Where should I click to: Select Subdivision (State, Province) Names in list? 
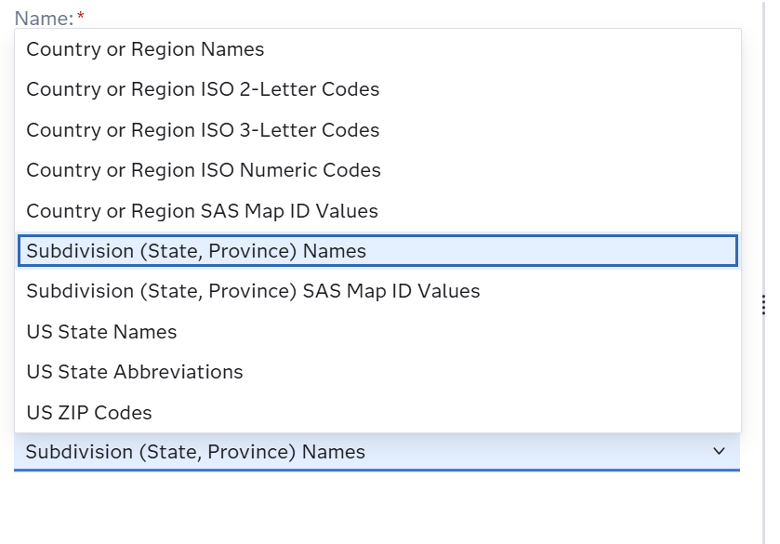196,251
